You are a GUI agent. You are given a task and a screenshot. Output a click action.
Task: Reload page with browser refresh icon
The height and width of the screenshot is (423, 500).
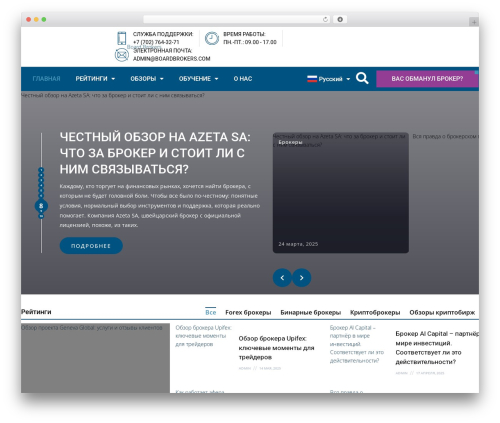click(325, 20)
